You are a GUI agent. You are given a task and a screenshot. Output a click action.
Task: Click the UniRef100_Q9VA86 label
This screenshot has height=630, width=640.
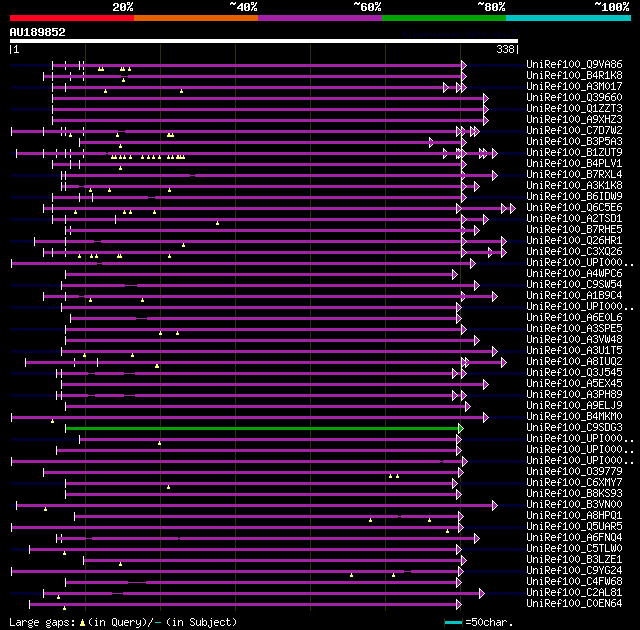tap(574, 64)
